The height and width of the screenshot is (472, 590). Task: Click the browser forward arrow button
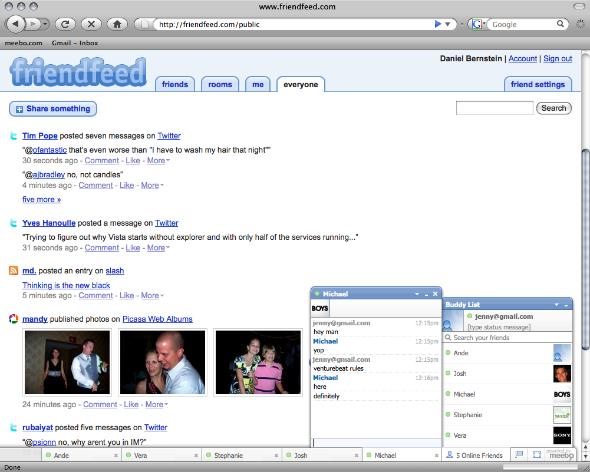tap(33, 24)
